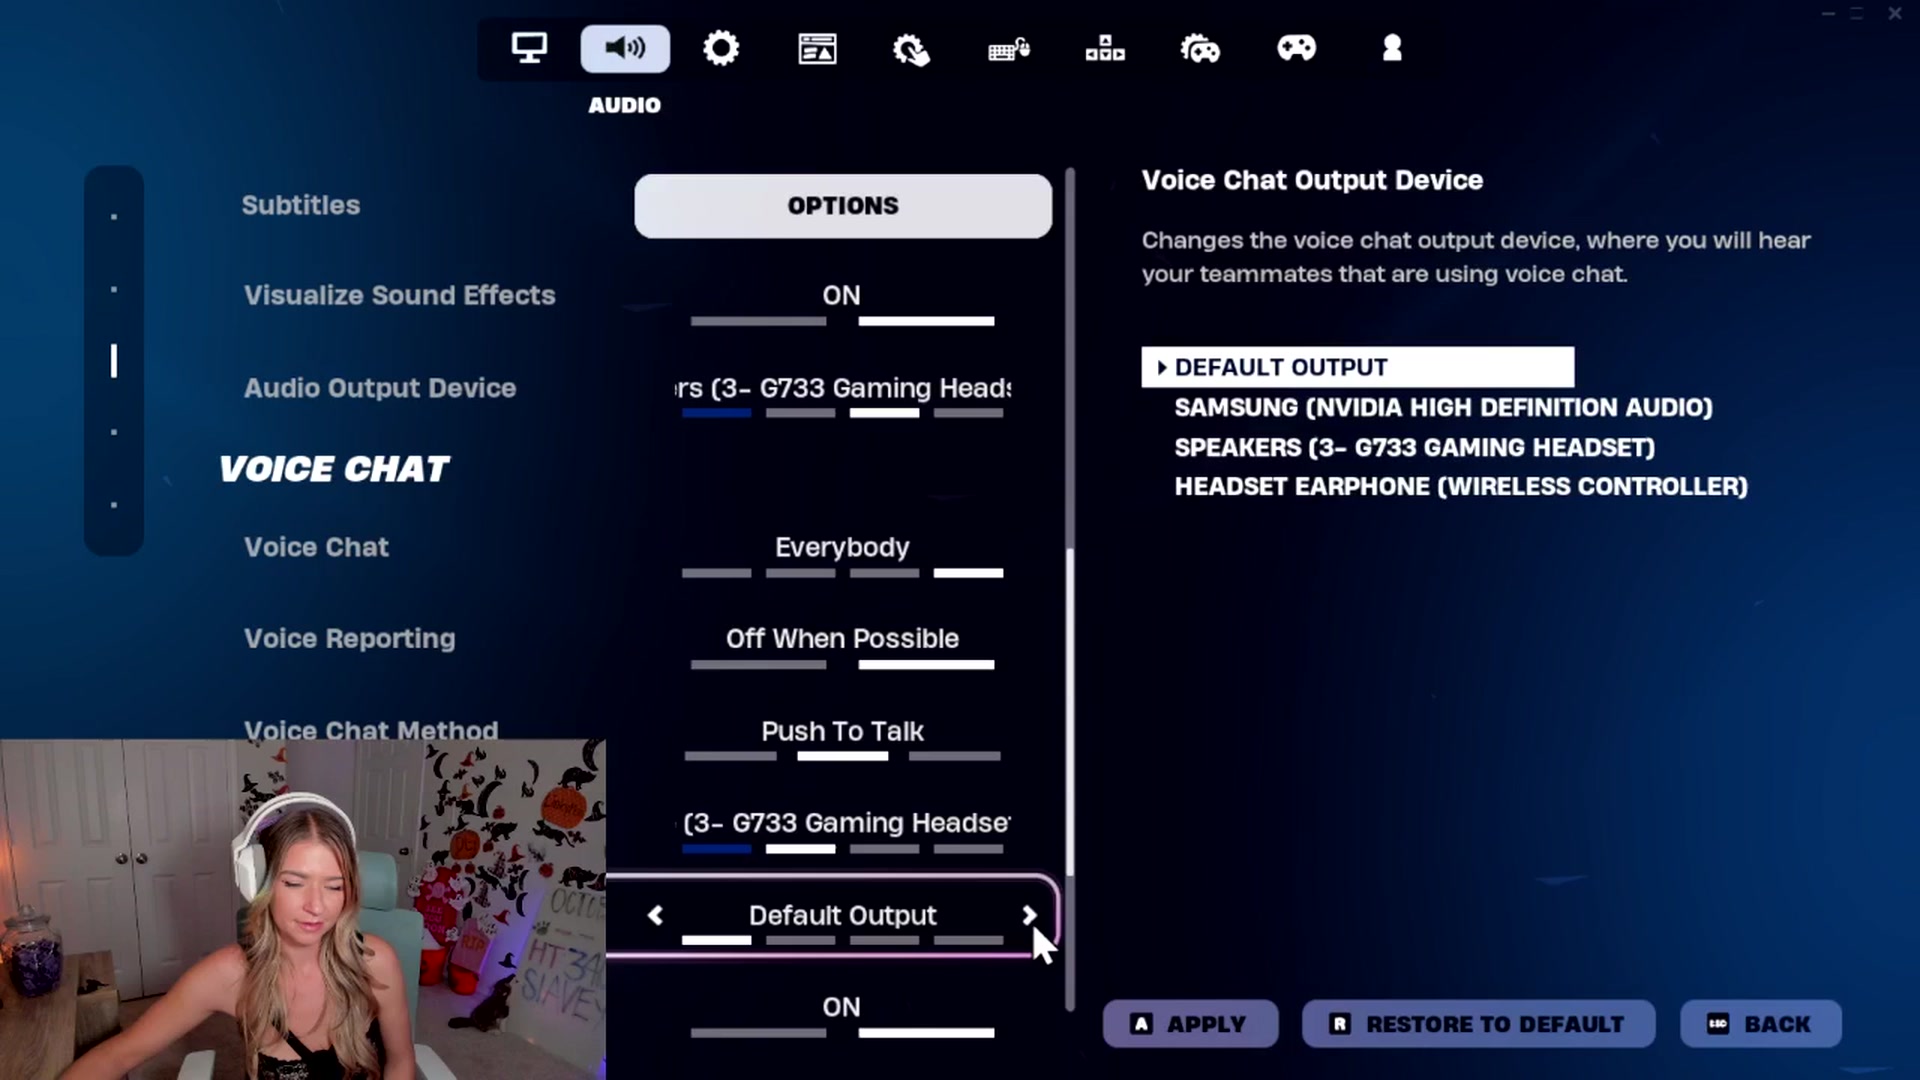This screenshot has height=1080, width=1920.
Task: Close the game window
Action: click(1894, 13)
